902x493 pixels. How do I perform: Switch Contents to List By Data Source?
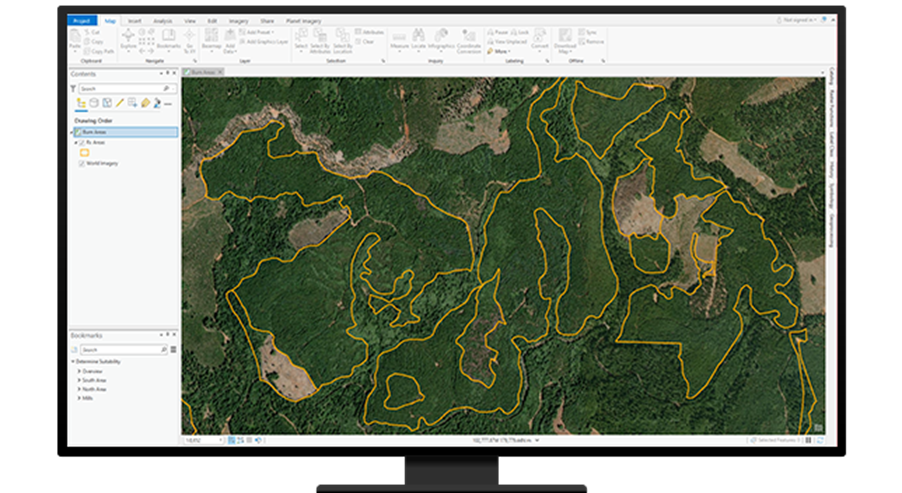pyautogui.click(x=94, y=103)
